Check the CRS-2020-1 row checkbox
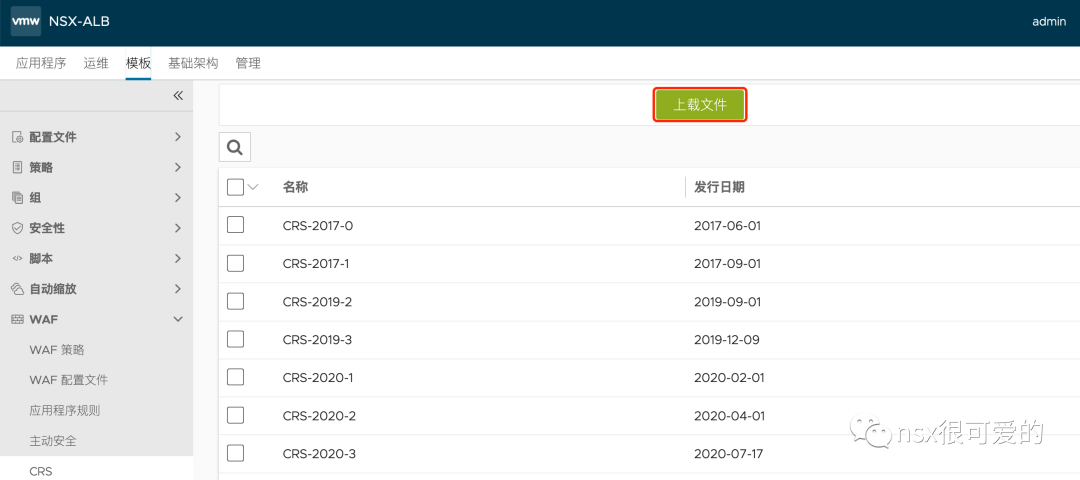The width and height of the screenshot is (1080, 480). pos(236,377)
